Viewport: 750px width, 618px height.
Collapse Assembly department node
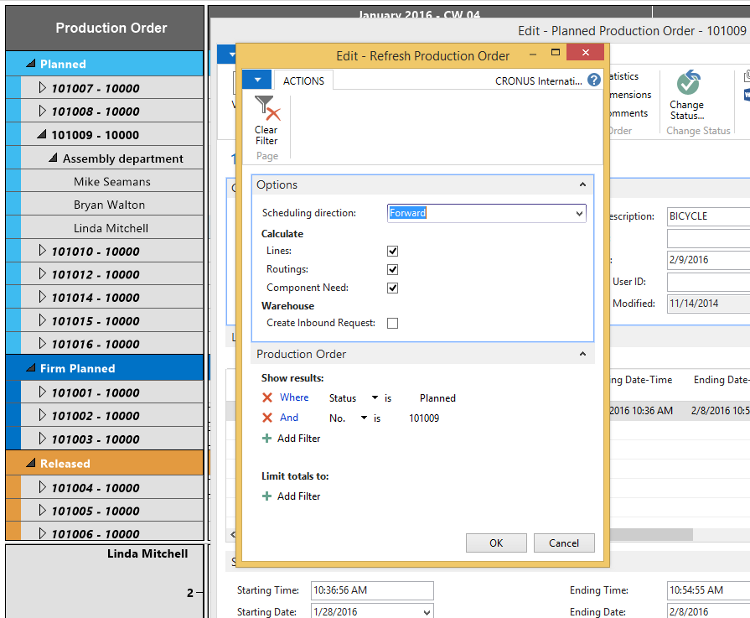[x=53, y=158]
